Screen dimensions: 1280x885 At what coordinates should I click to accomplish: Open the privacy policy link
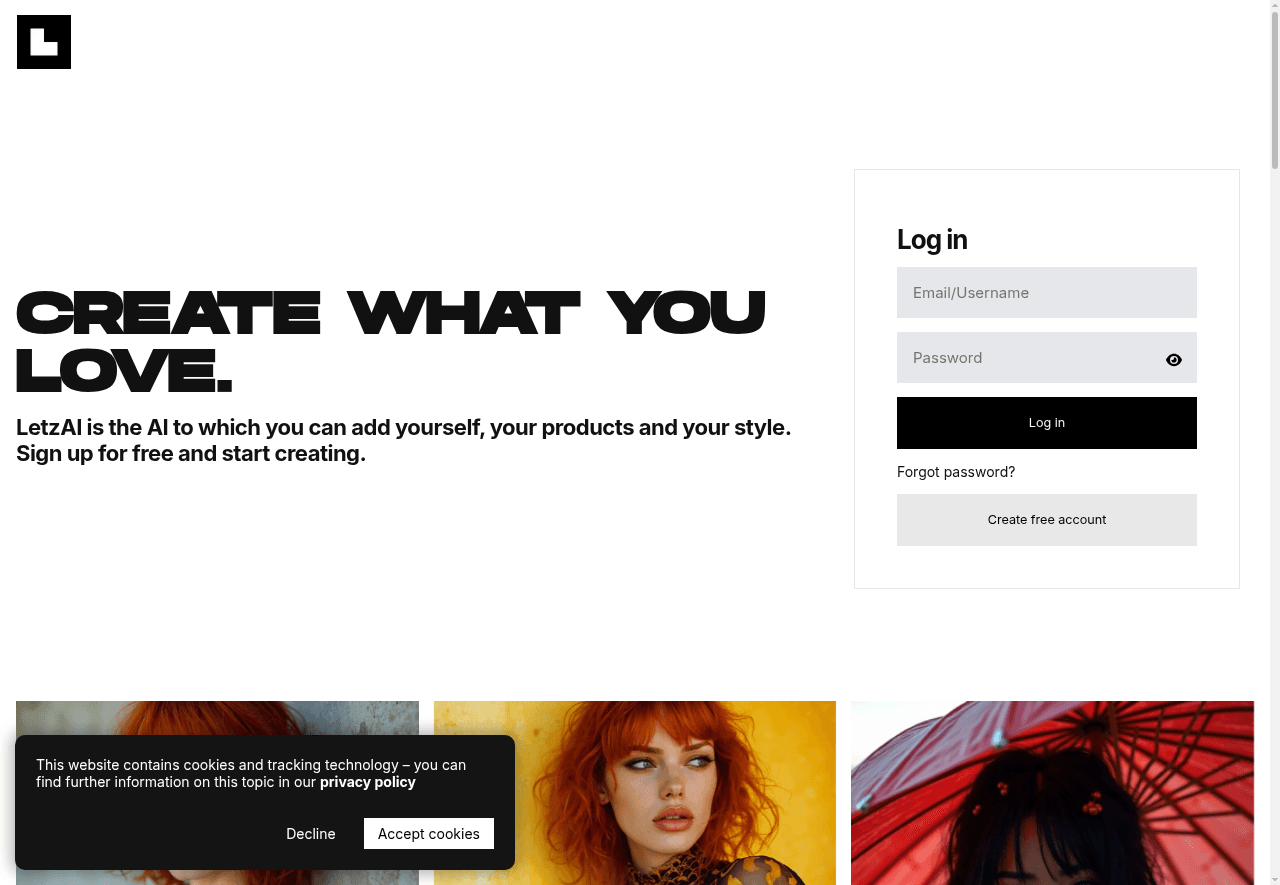click(x=368, y=782)
